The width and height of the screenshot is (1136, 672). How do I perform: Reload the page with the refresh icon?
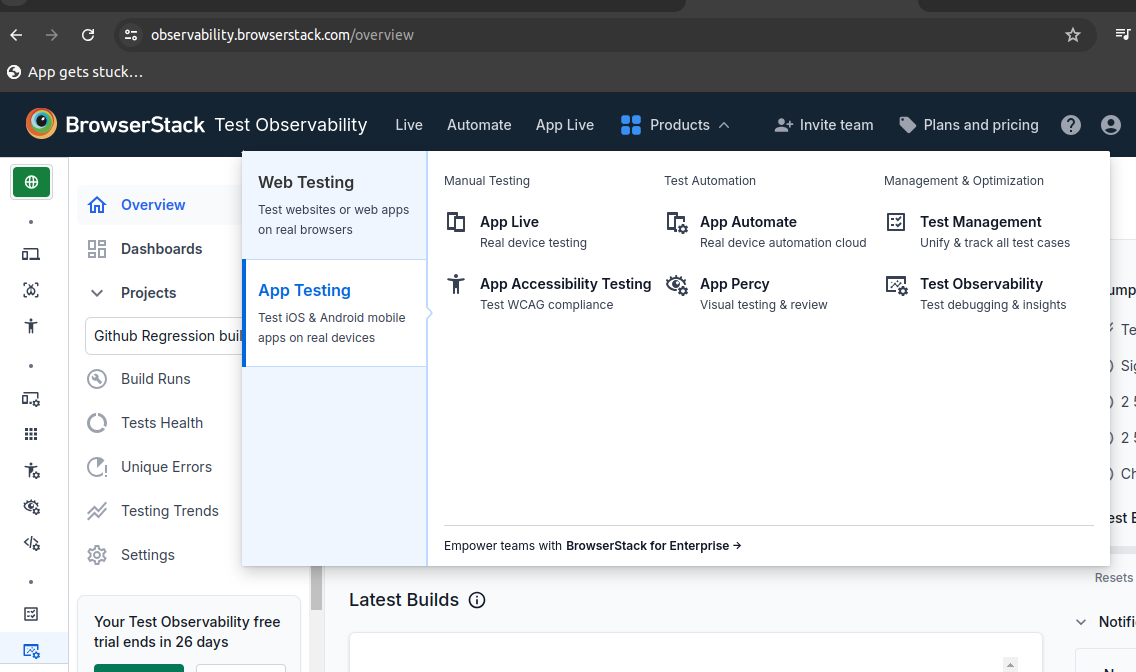[x=88, y=35]
